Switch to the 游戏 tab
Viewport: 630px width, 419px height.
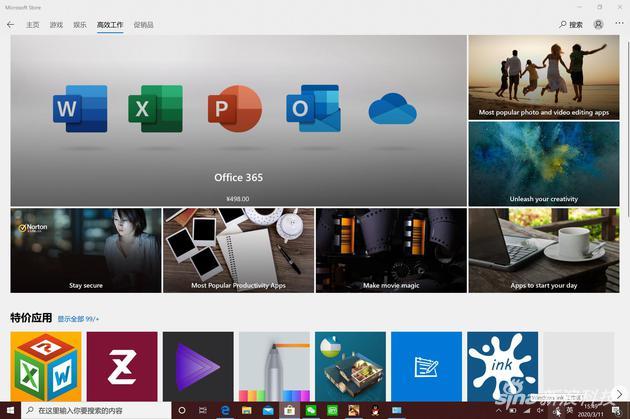56,25
